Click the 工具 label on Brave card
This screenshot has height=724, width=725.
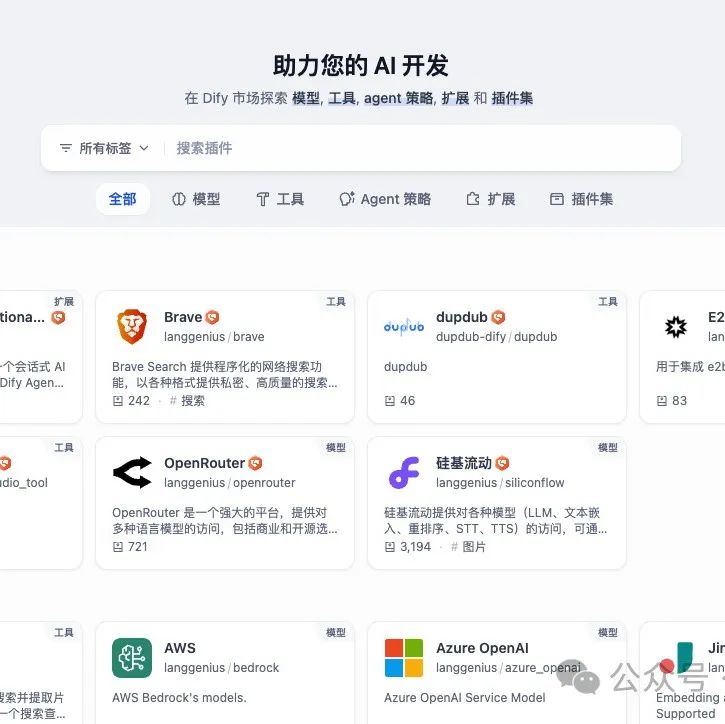pos(336,302)
